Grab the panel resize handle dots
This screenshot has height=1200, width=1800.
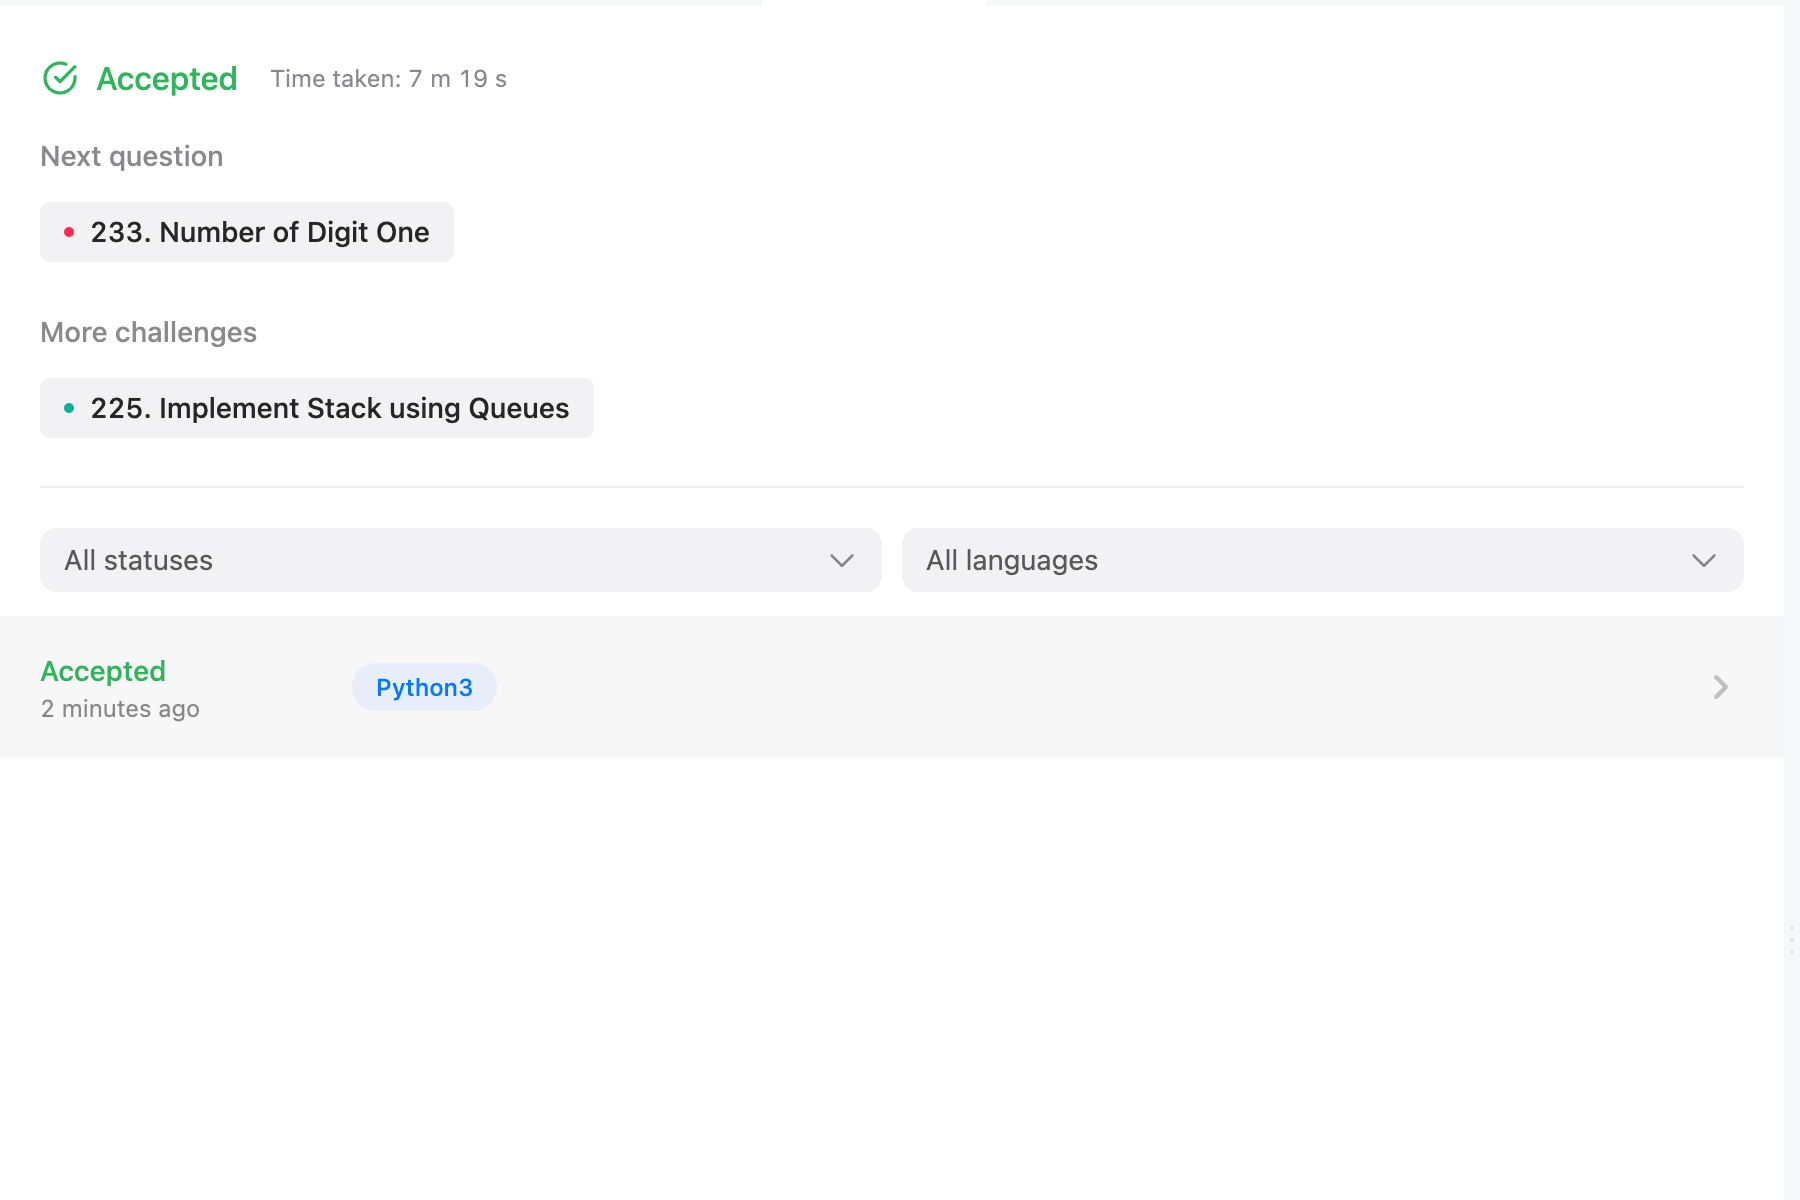click(x=1791, y=940)
